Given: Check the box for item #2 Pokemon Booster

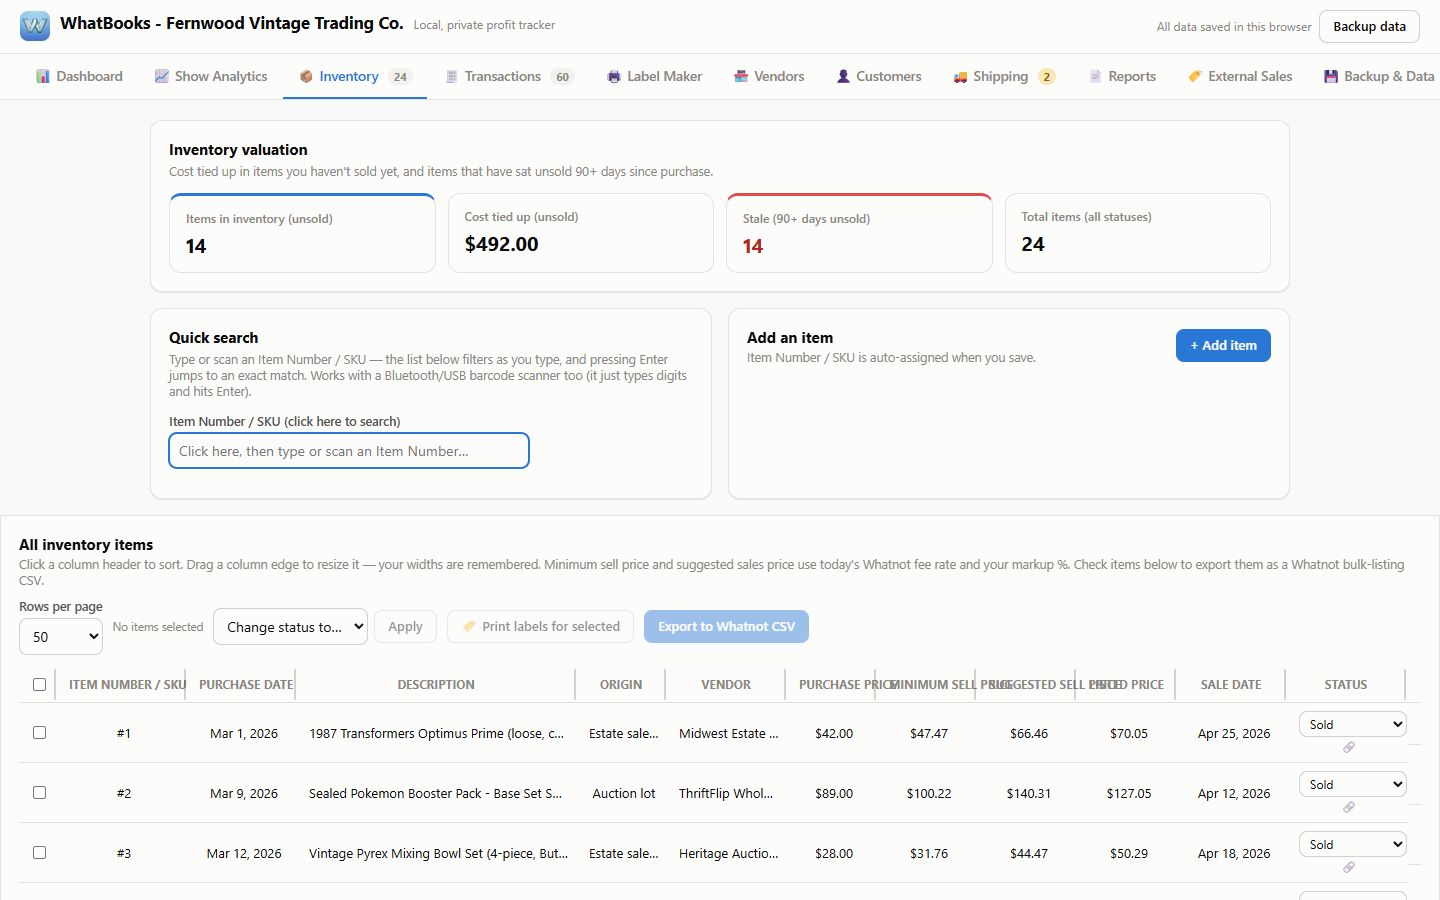Looking at the screenshot, I should tap(39, 793).
